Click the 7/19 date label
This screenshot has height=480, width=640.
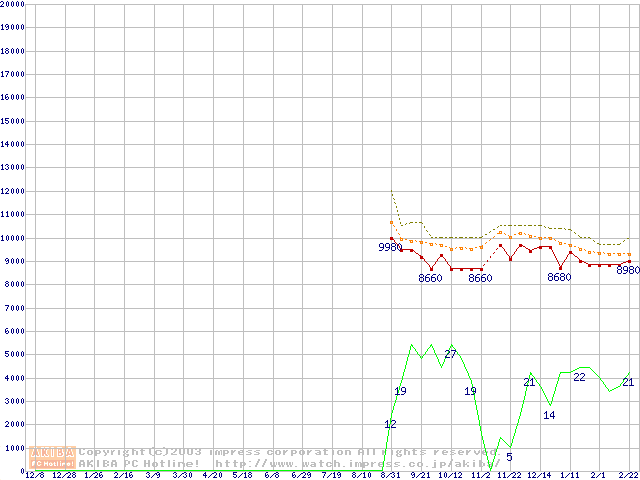[x=331, y=476]
